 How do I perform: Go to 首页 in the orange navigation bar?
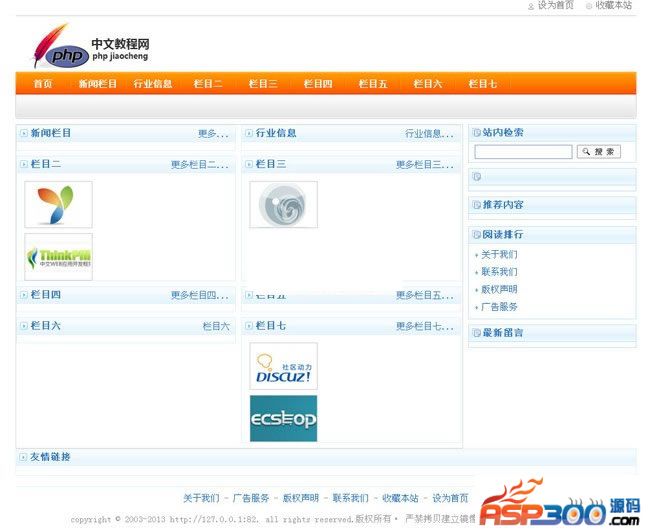[x=43, y=84]
